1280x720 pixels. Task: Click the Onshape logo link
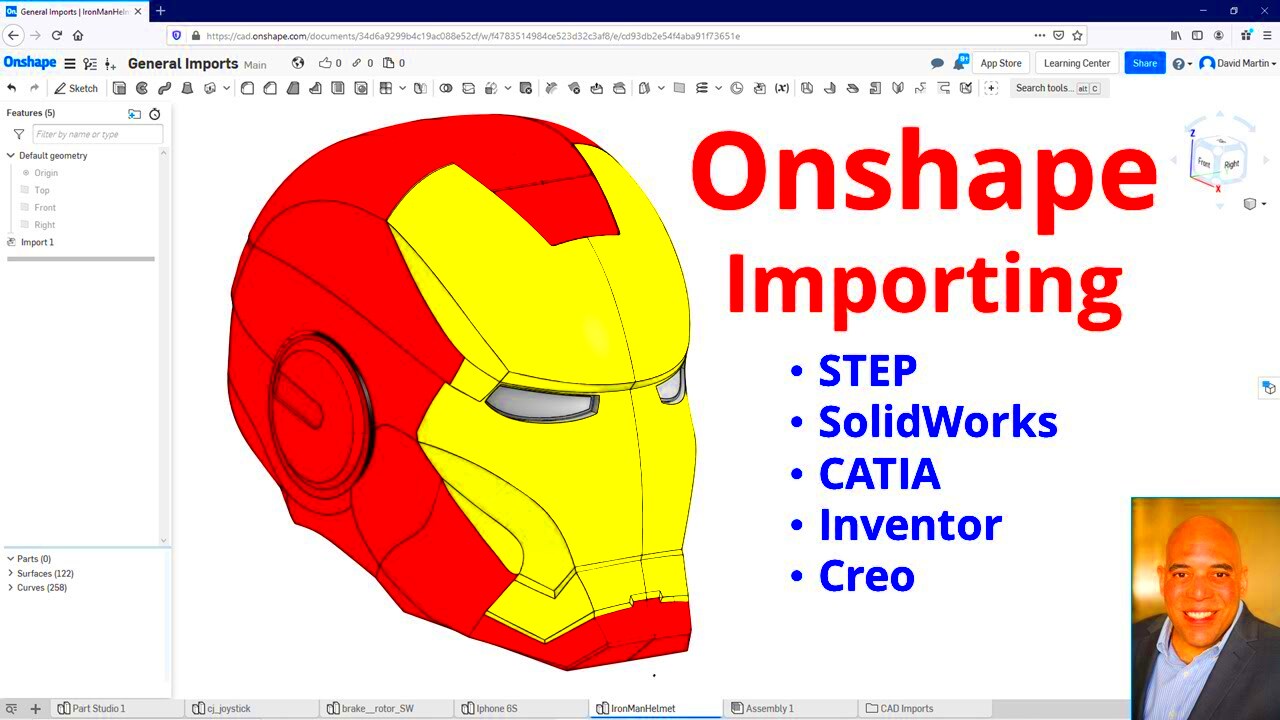pyautogui.click(x=30, y=62)
